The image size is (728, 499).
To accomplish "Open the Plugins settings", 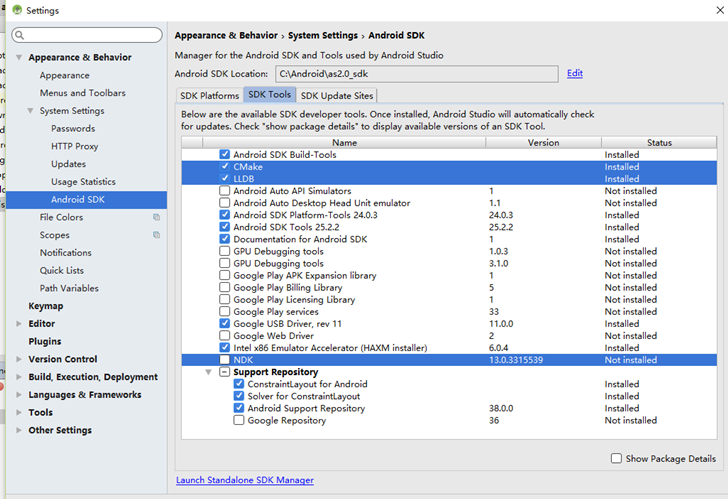I will 45,341.
